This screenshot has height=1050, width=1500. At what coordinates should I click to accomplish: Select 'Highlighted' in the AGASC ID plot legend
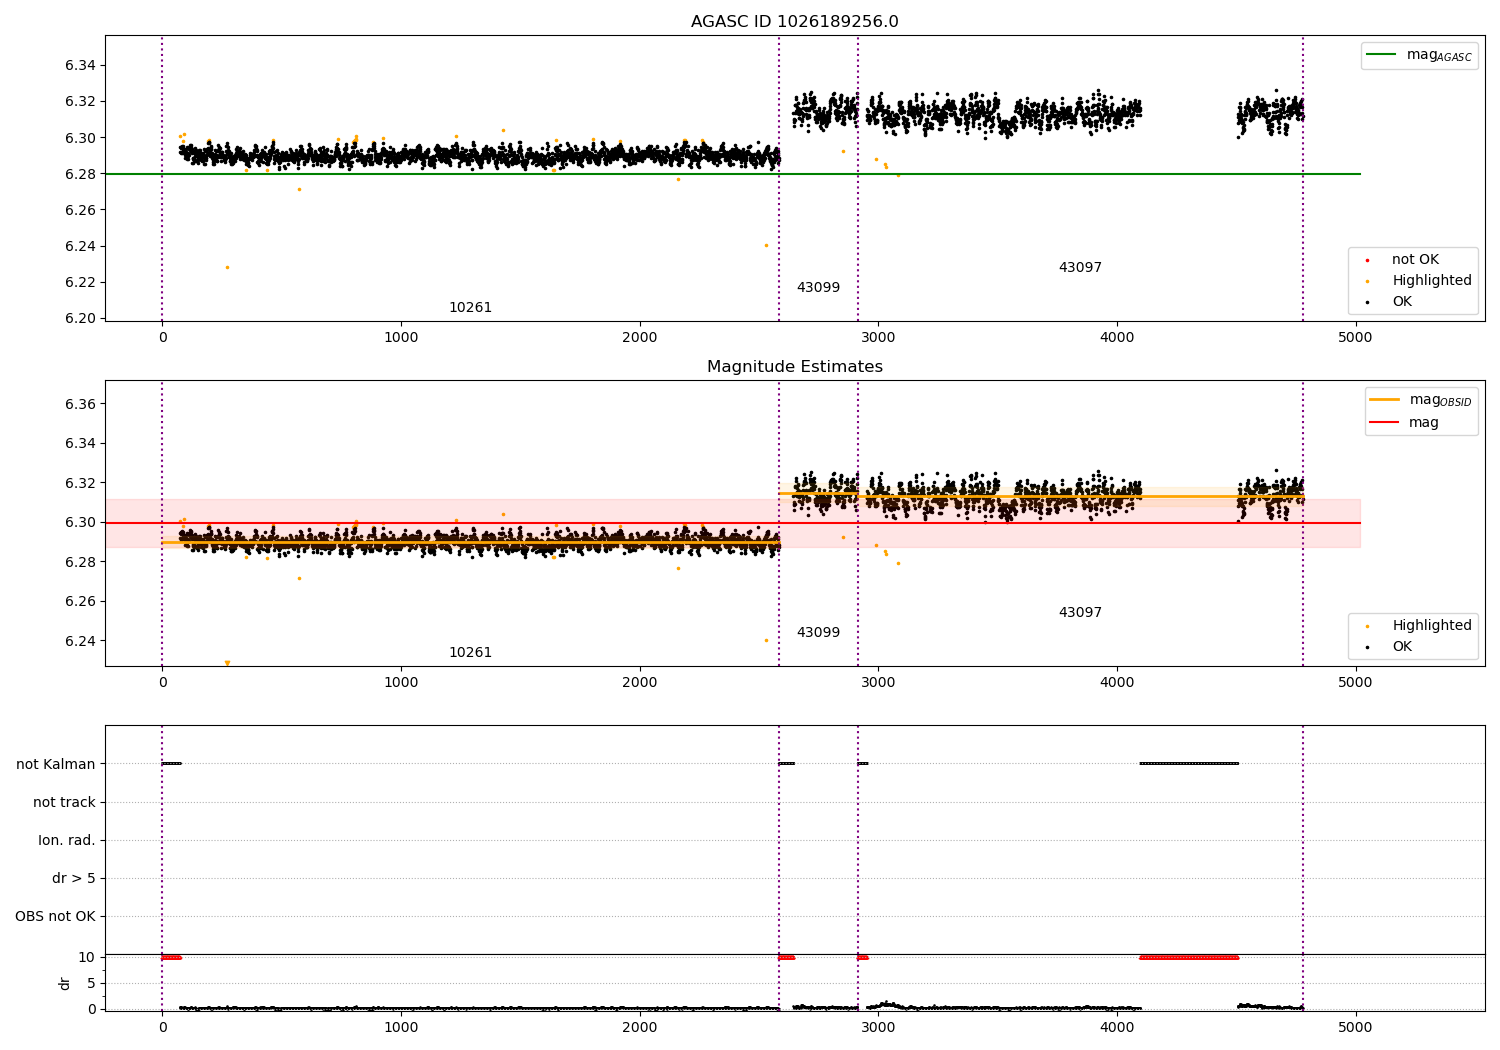(x=1431, y=281)
